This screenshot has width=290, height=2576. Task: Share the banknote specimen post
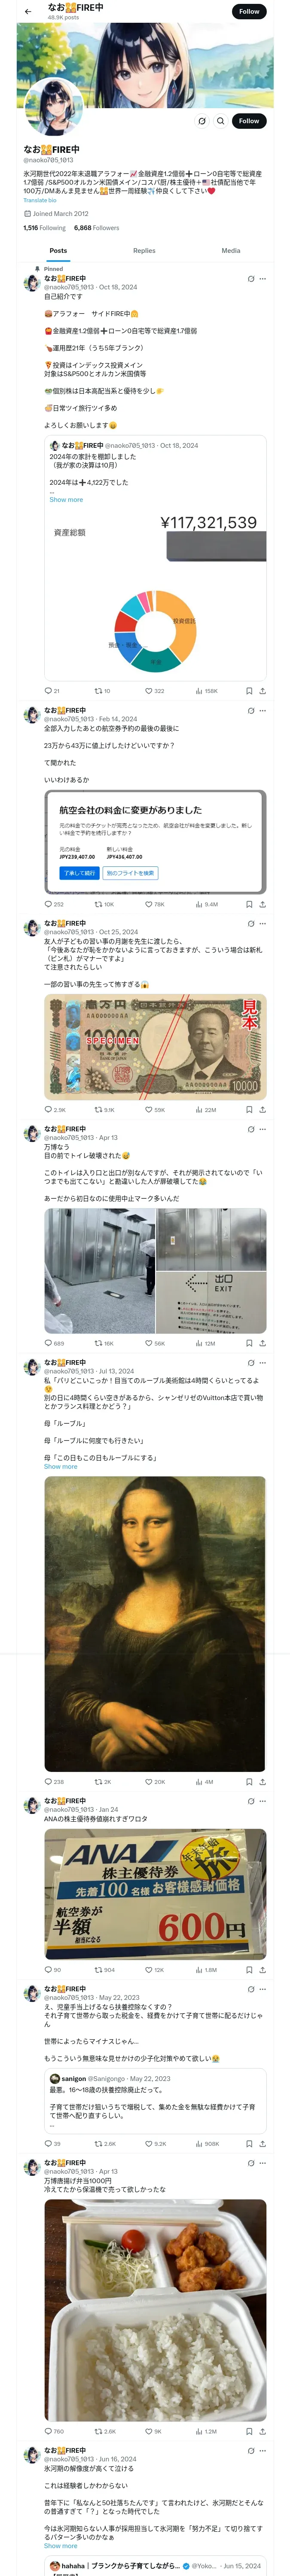(263, 1109)
